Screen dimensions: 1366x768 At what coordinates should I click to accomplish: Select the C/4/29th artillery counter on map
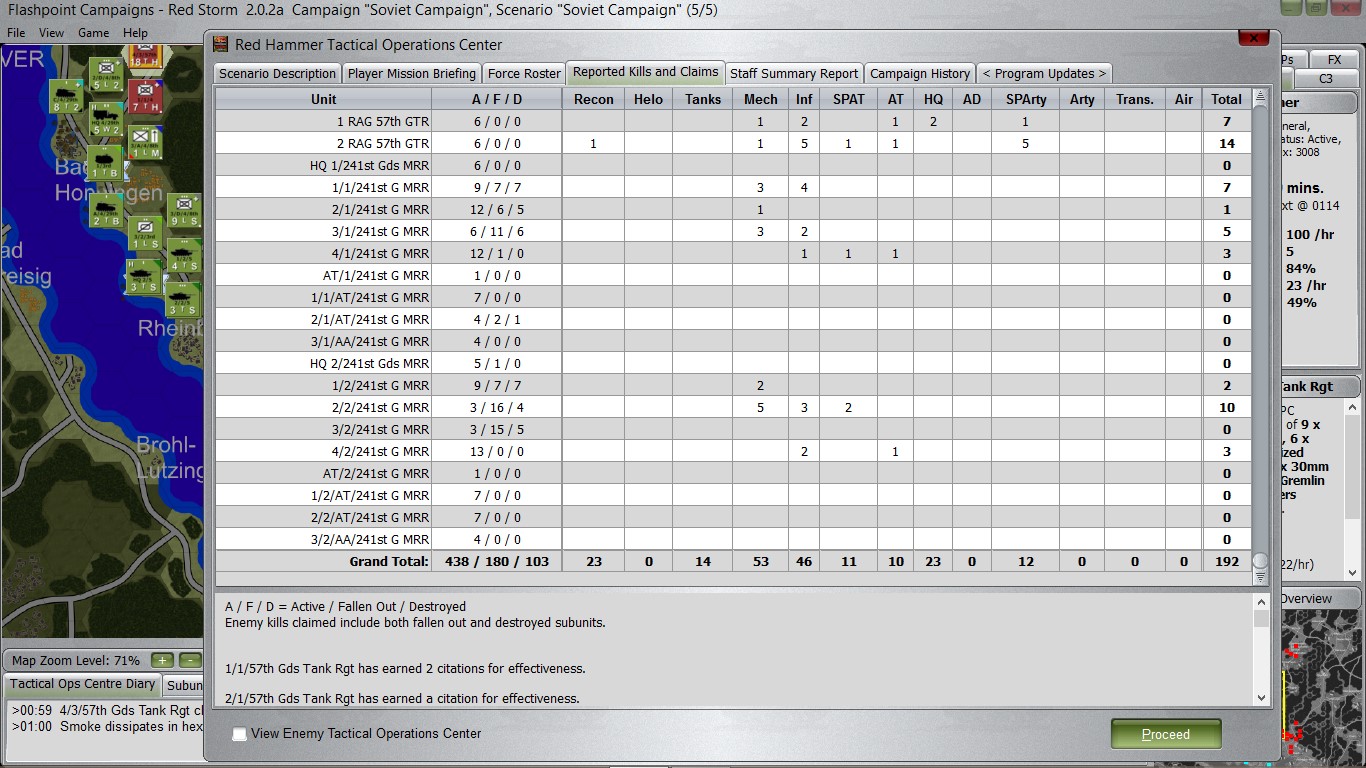[x=66, y=96]
